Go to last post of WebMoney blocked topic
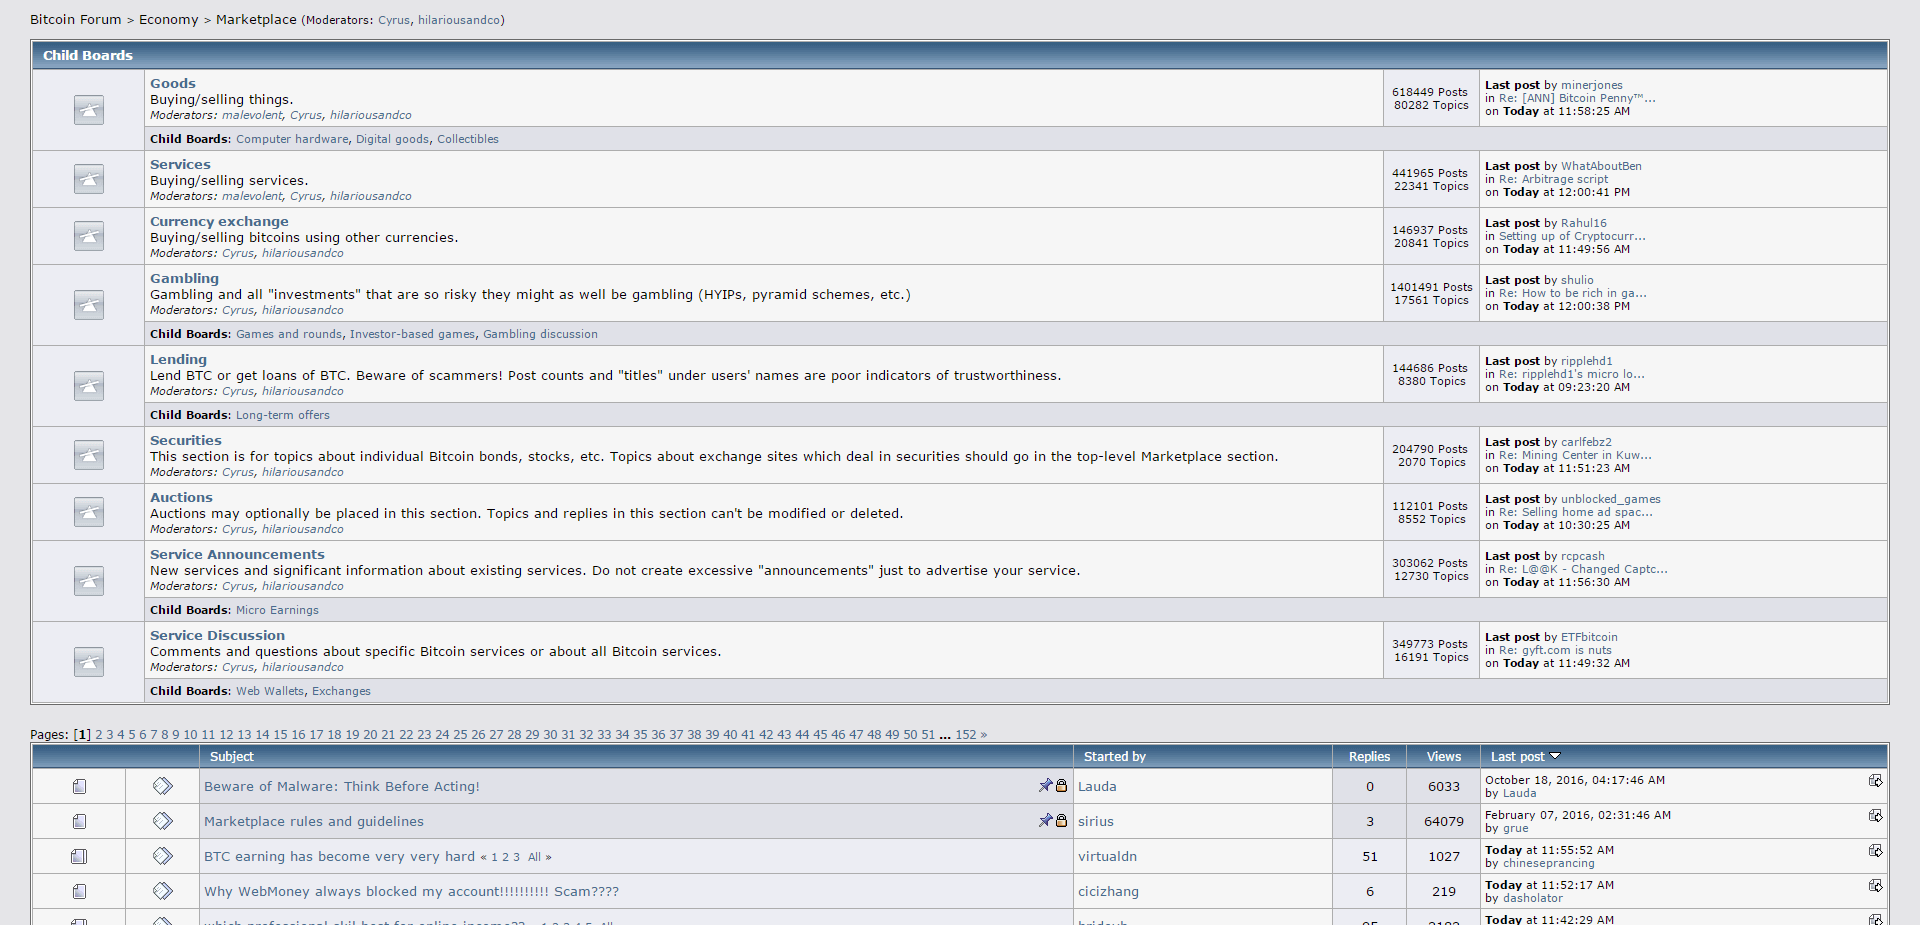The width and height of the screenshot is (1920, 925). (1876, 885)
